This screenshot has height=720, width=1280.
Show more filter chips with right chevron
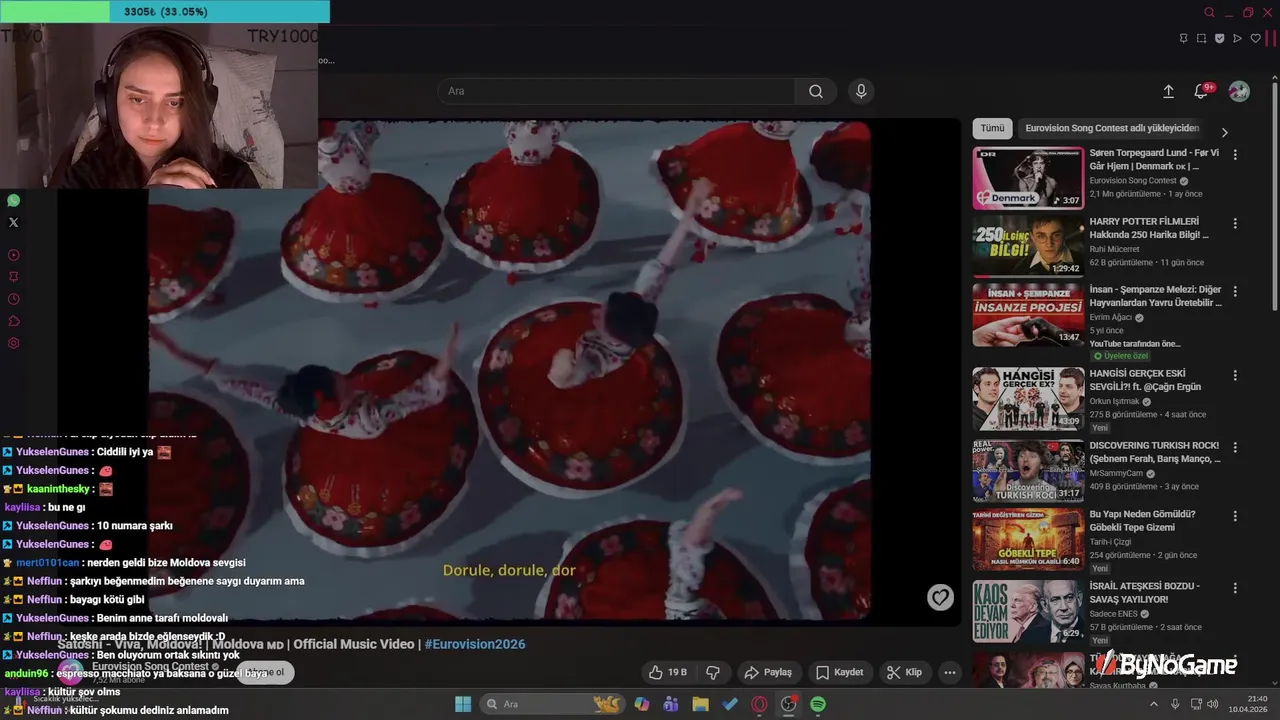1224,132
